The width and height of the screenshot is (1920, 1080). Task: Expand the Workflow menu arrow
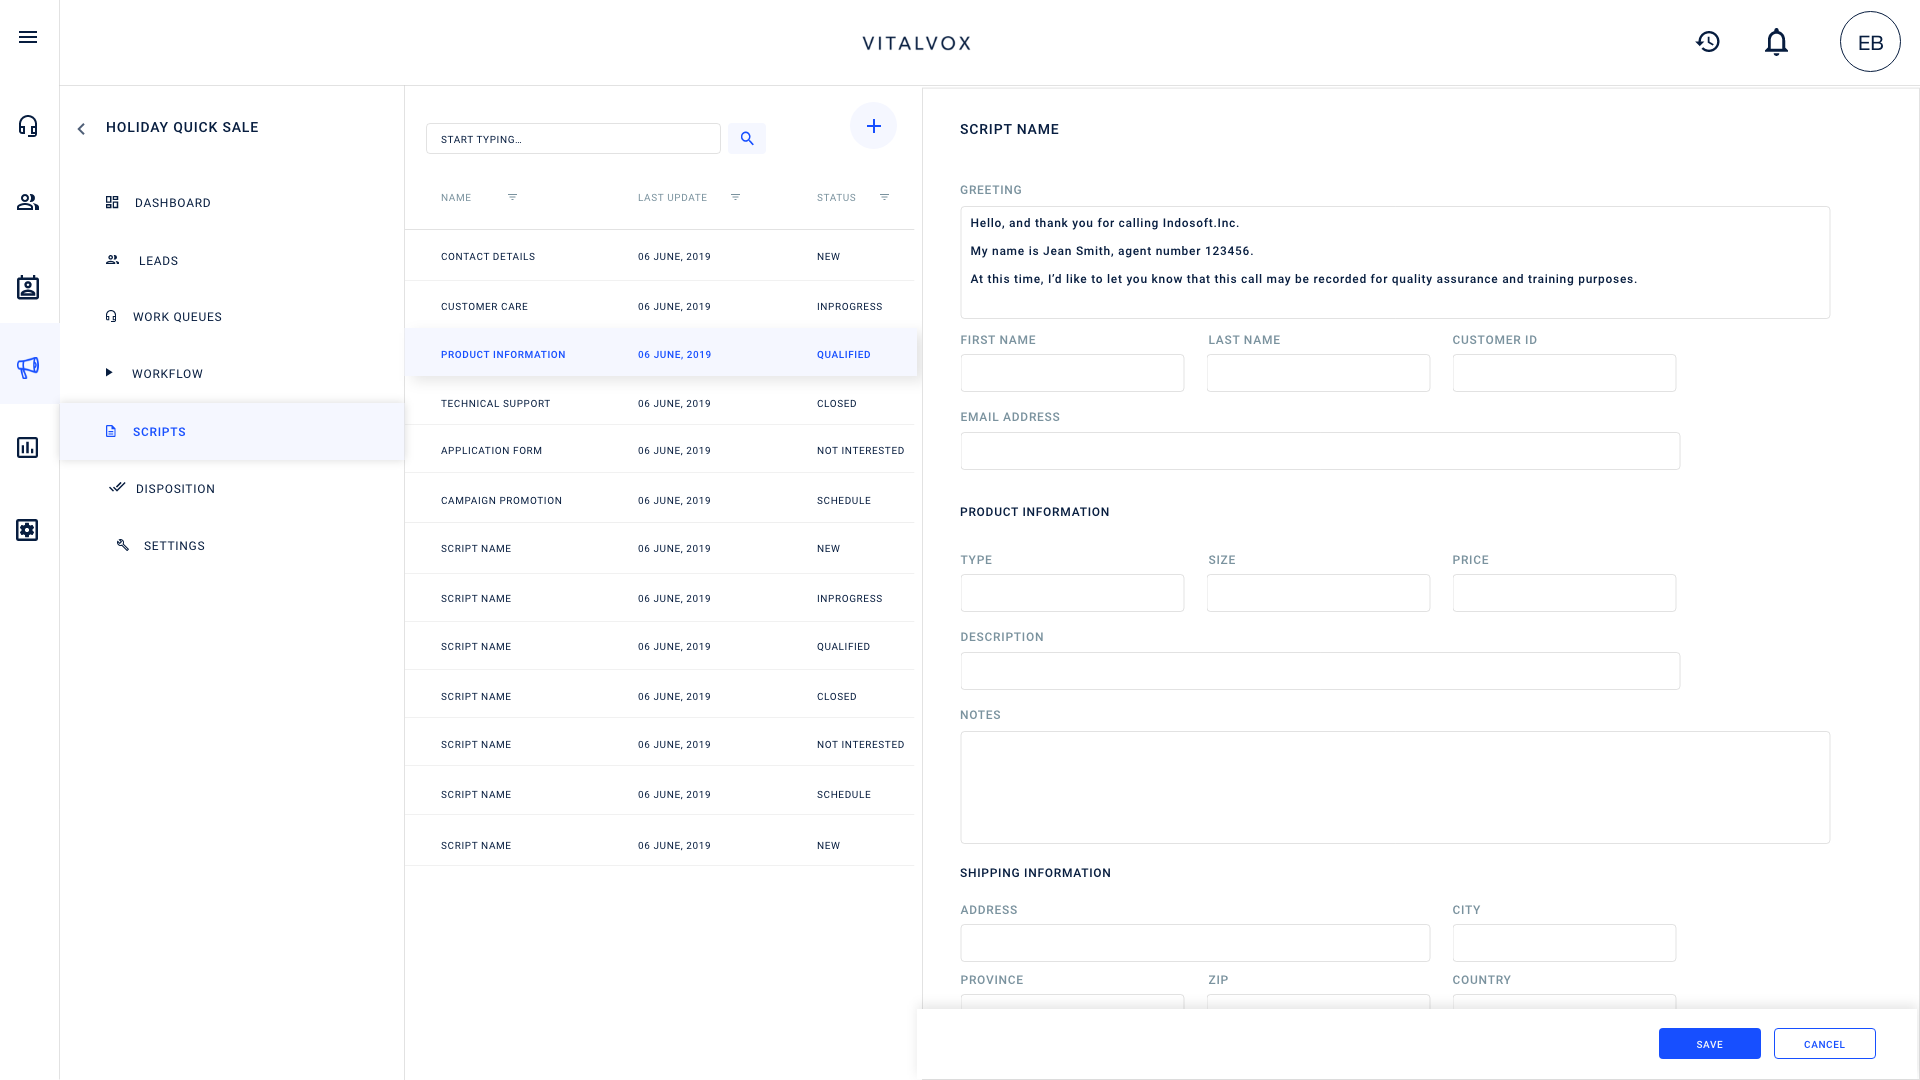tap(109, 373)
